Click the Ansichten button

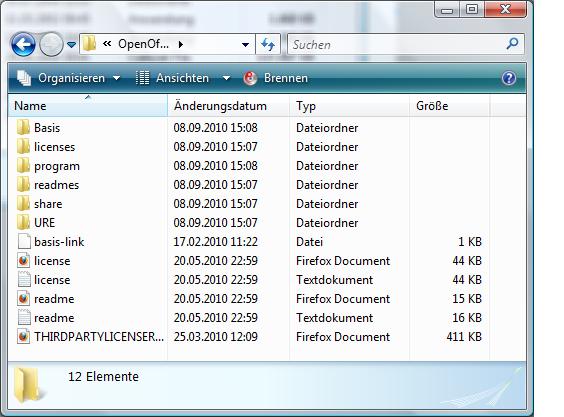pos(172,78)
